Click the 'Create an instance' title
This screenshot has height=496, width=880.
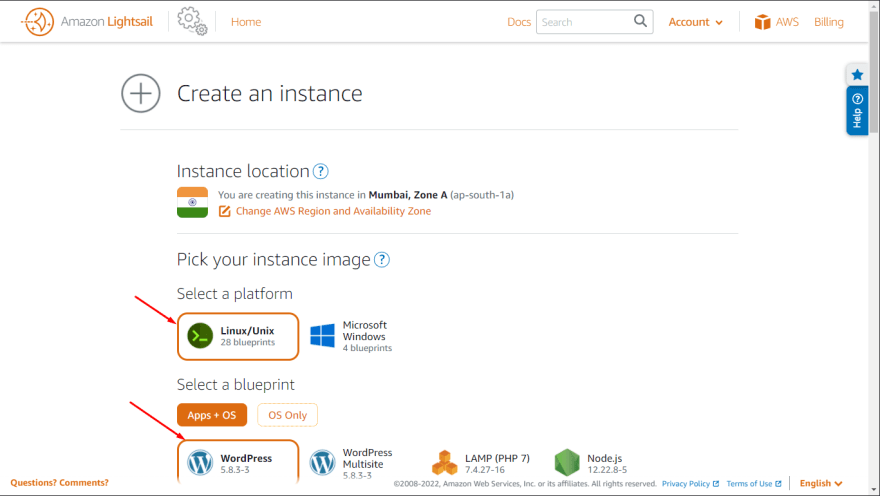[269, 93]
